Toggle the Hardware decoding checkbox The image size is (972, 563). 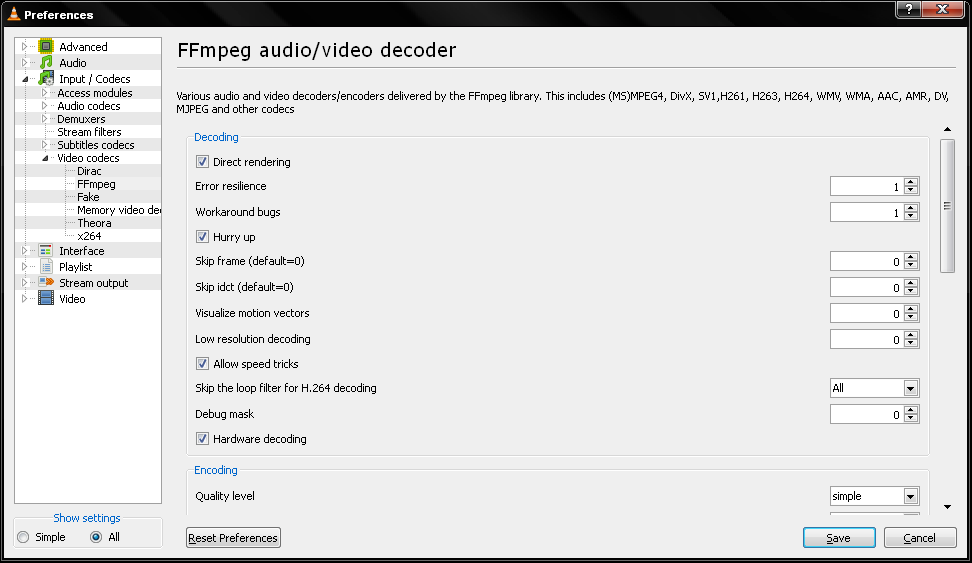coord(202,439)
